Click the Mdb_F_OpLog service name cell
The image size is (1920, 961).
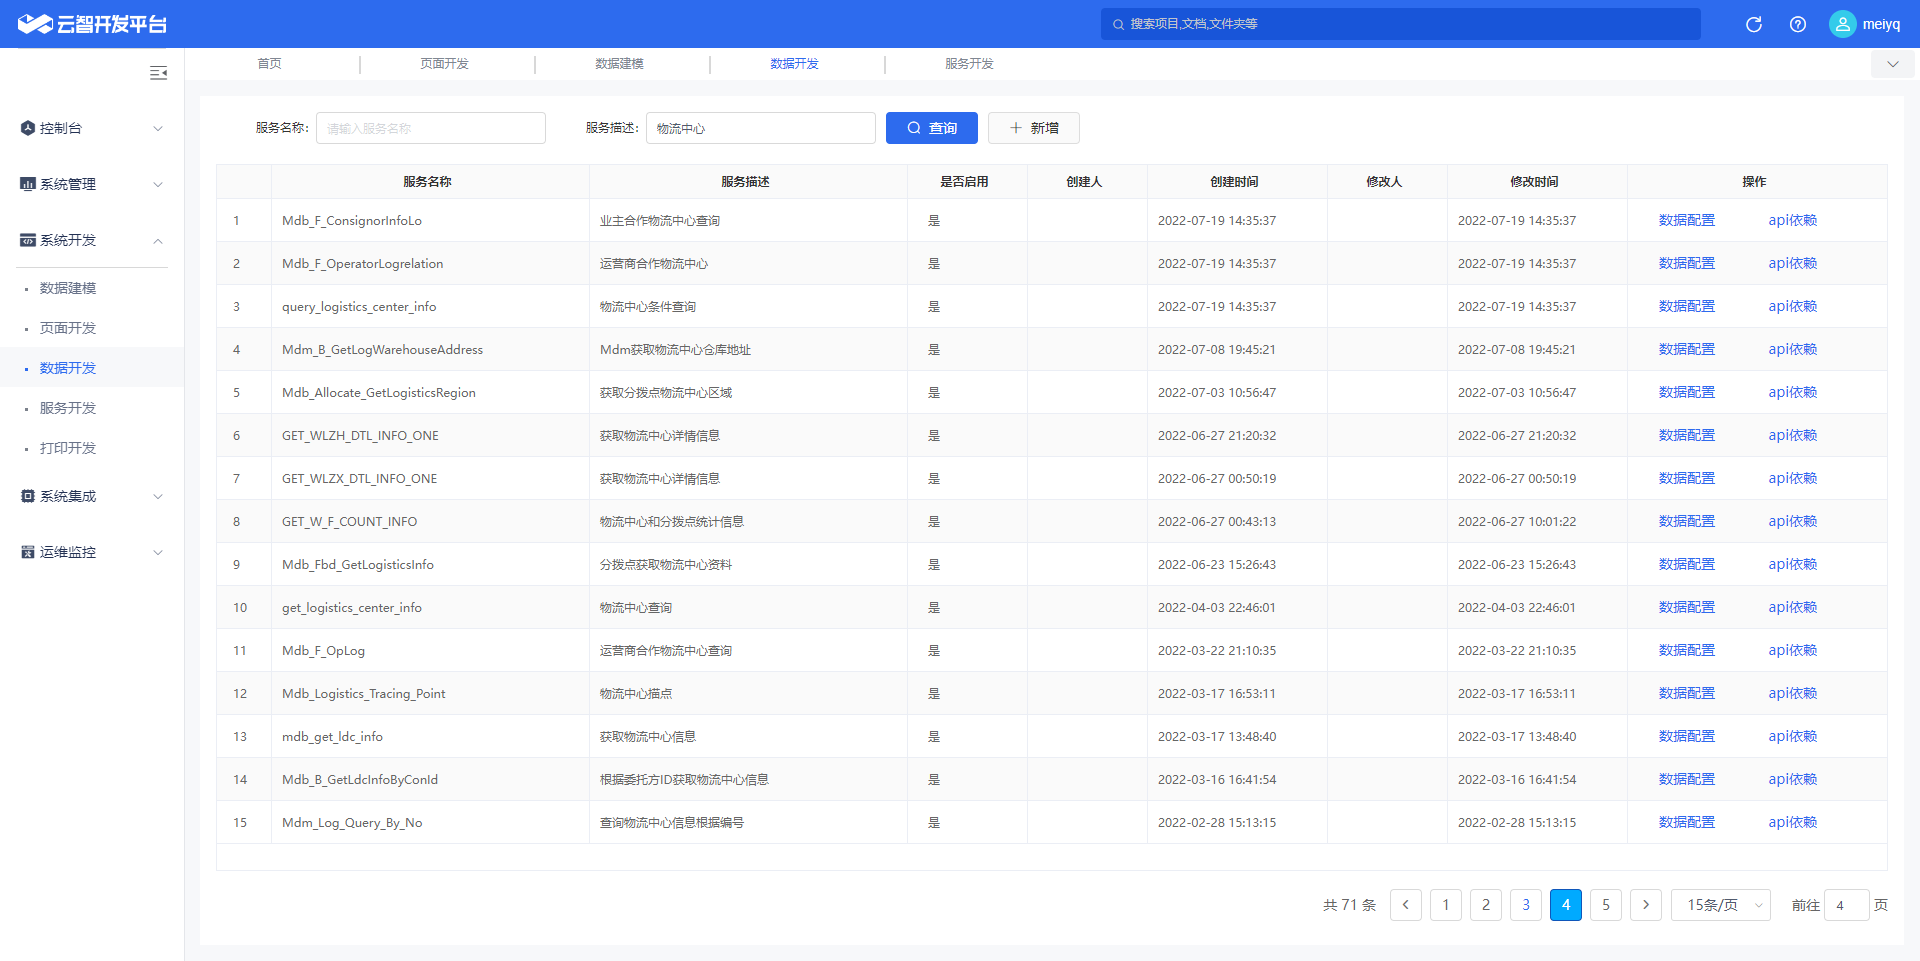pyautogui.click(x=430, y=650)
